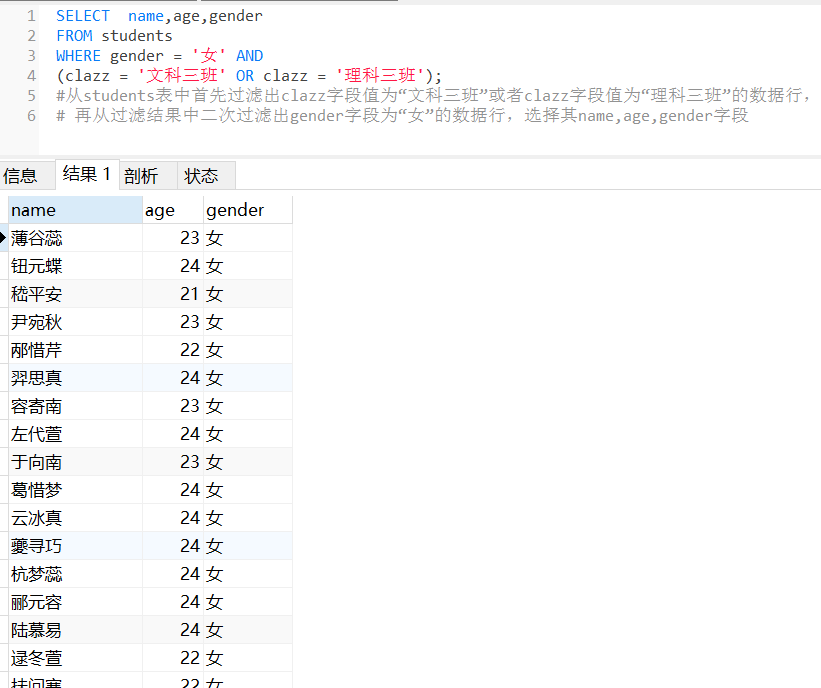Click line number 1 in the editor gutter
This screenshot has width=821, height=688.
point(31,16)
